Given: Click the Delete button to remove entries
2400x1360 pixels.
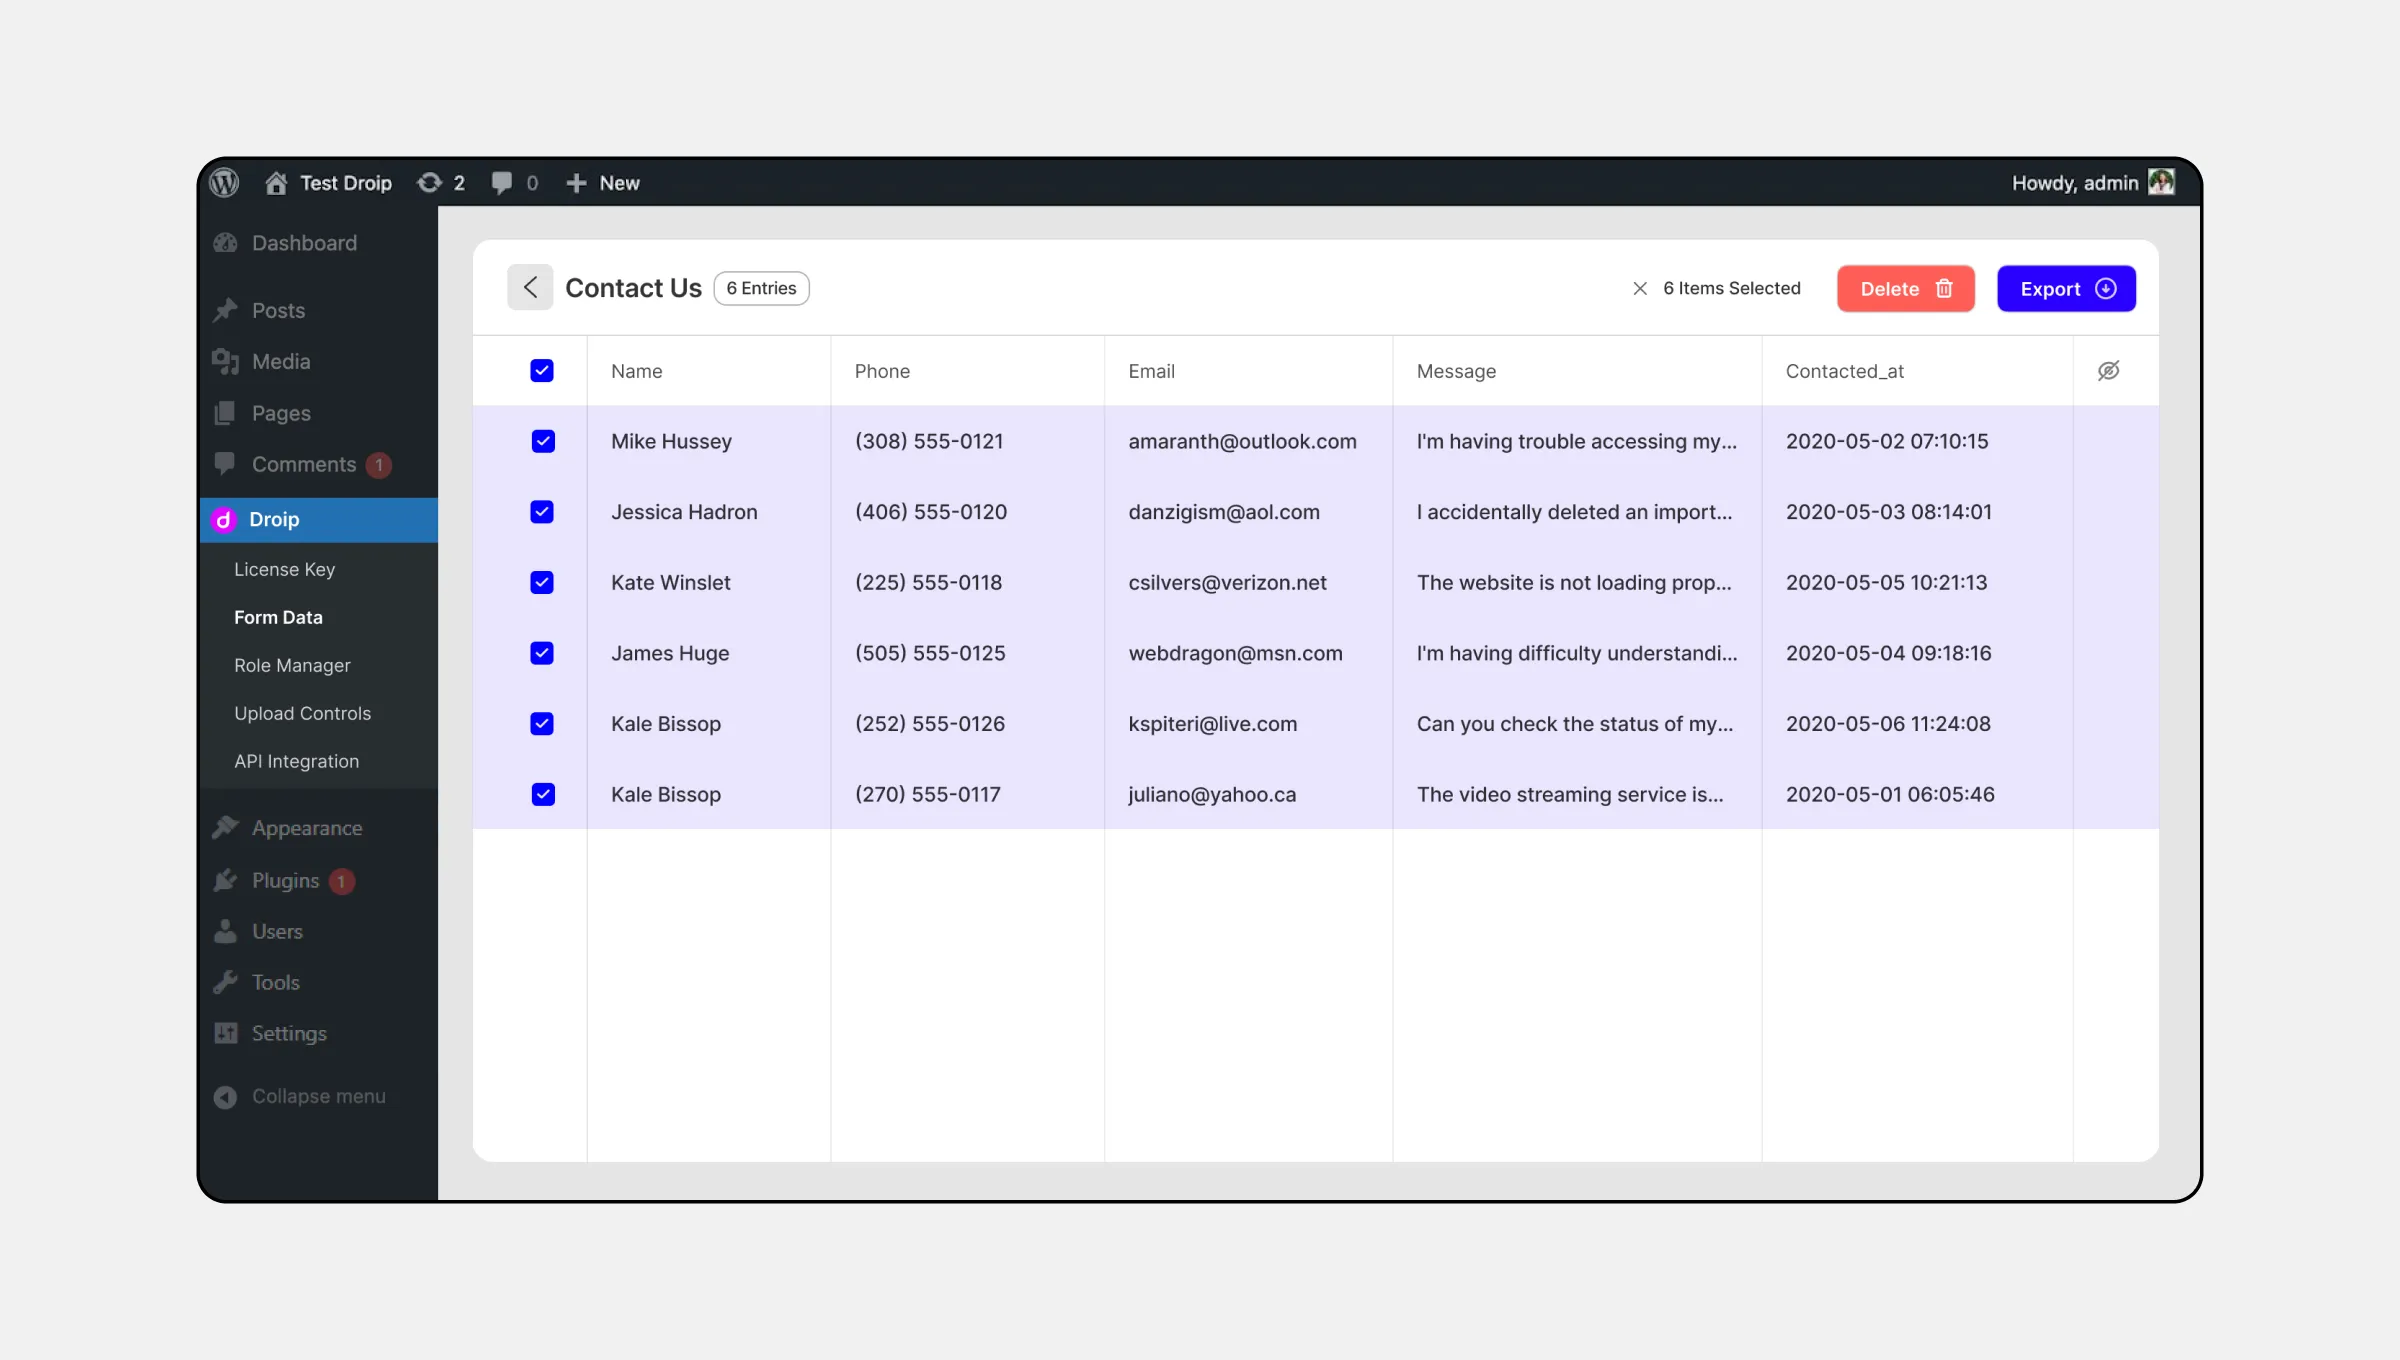Looking at the screenshot, I should [x=1904, y=288].
